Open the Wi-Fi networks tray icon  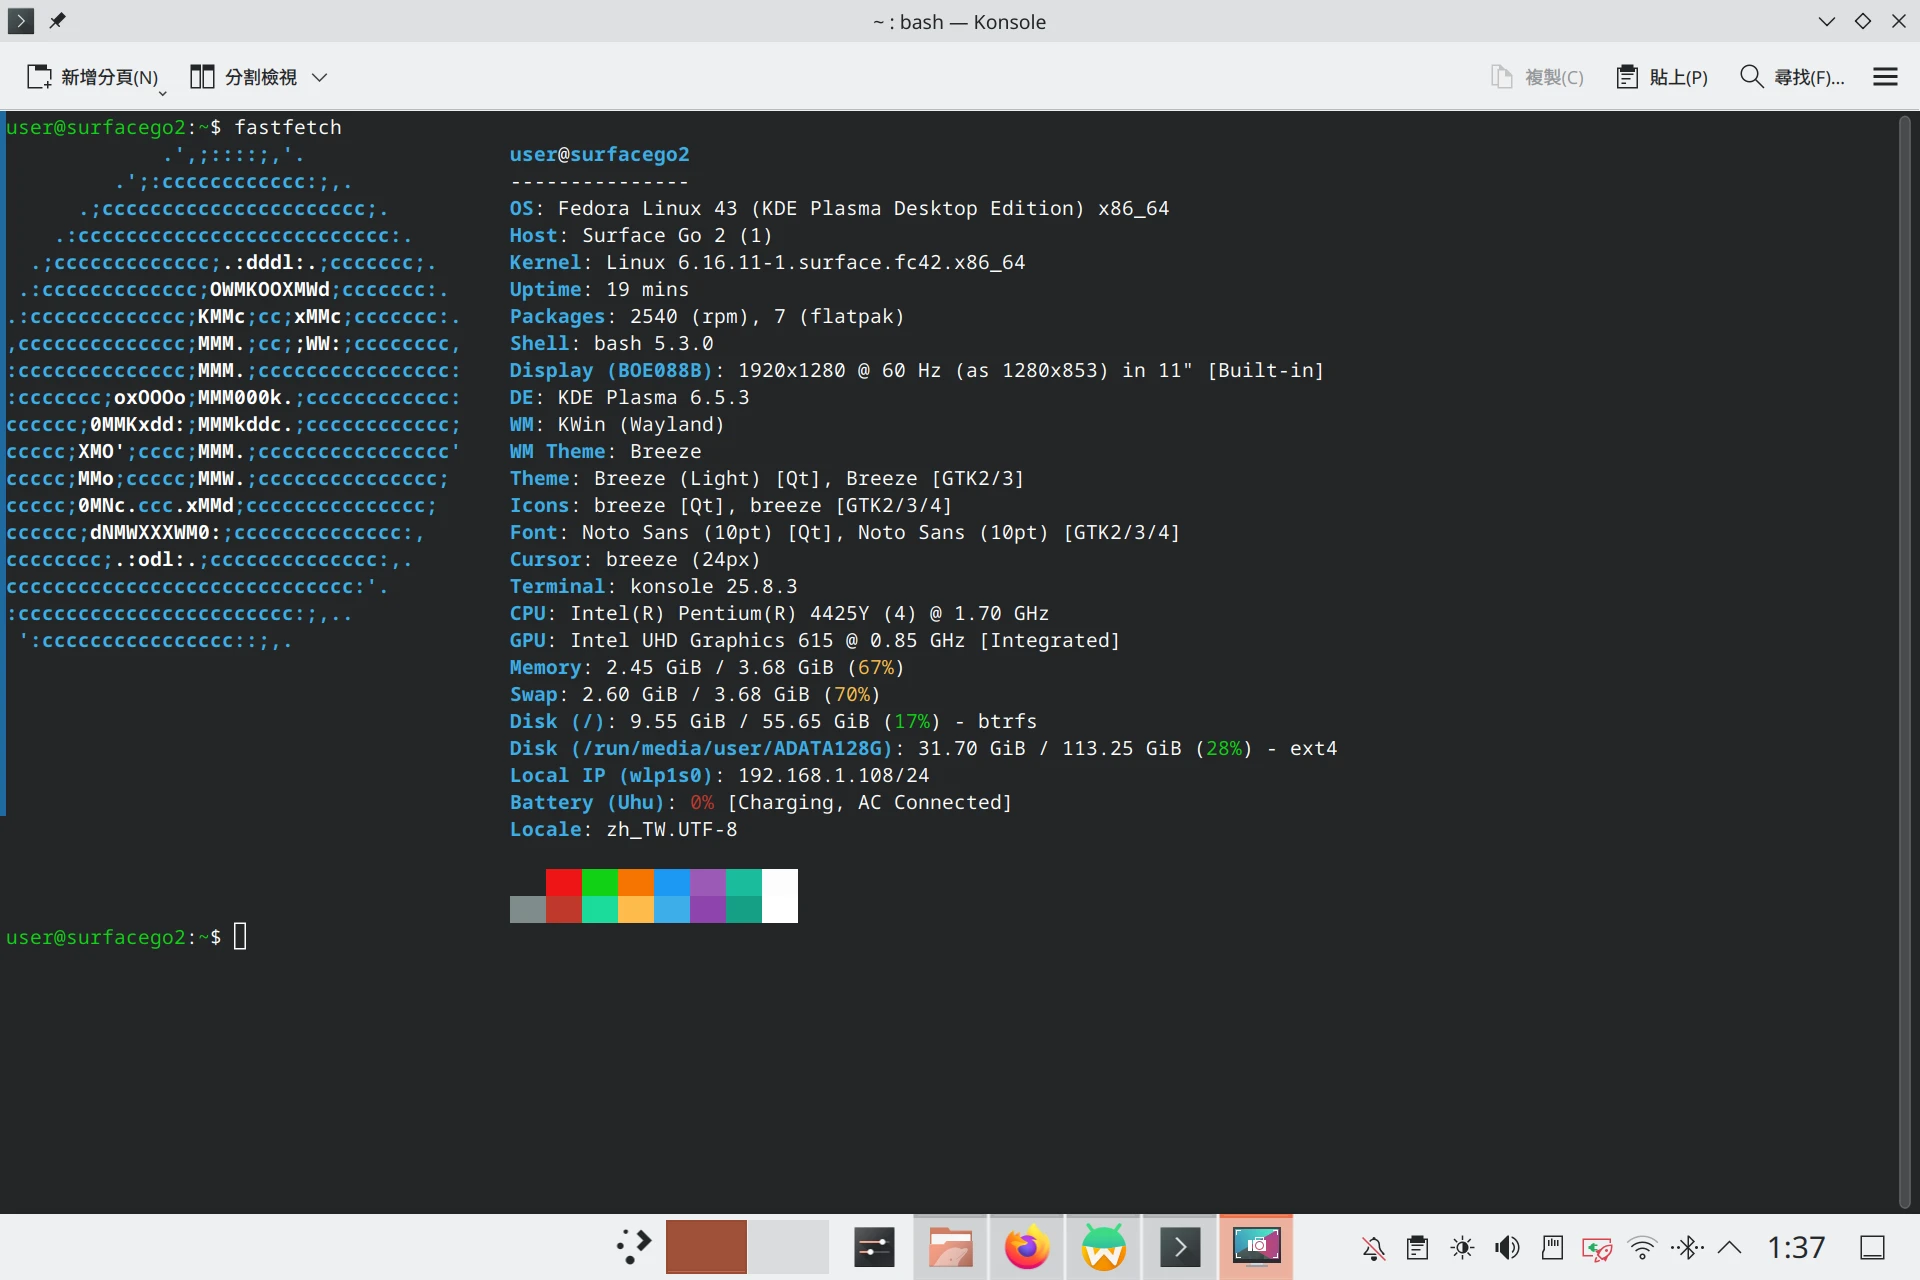pos(1641,1247)
